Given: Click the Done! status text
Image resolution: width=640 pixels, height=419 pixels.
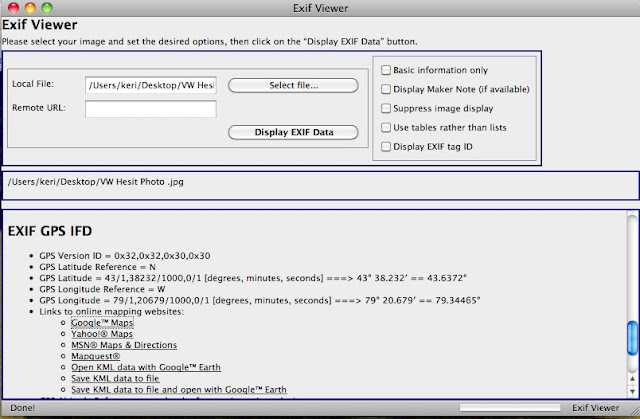Looking at the screenshot, I should point(22,408).
